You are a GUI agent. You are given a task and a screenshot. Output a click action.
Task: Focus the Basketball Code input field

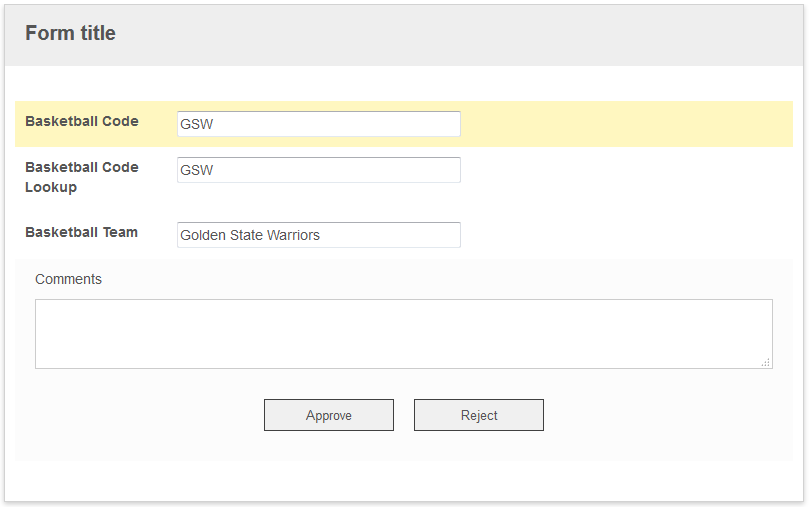point(319,124)
